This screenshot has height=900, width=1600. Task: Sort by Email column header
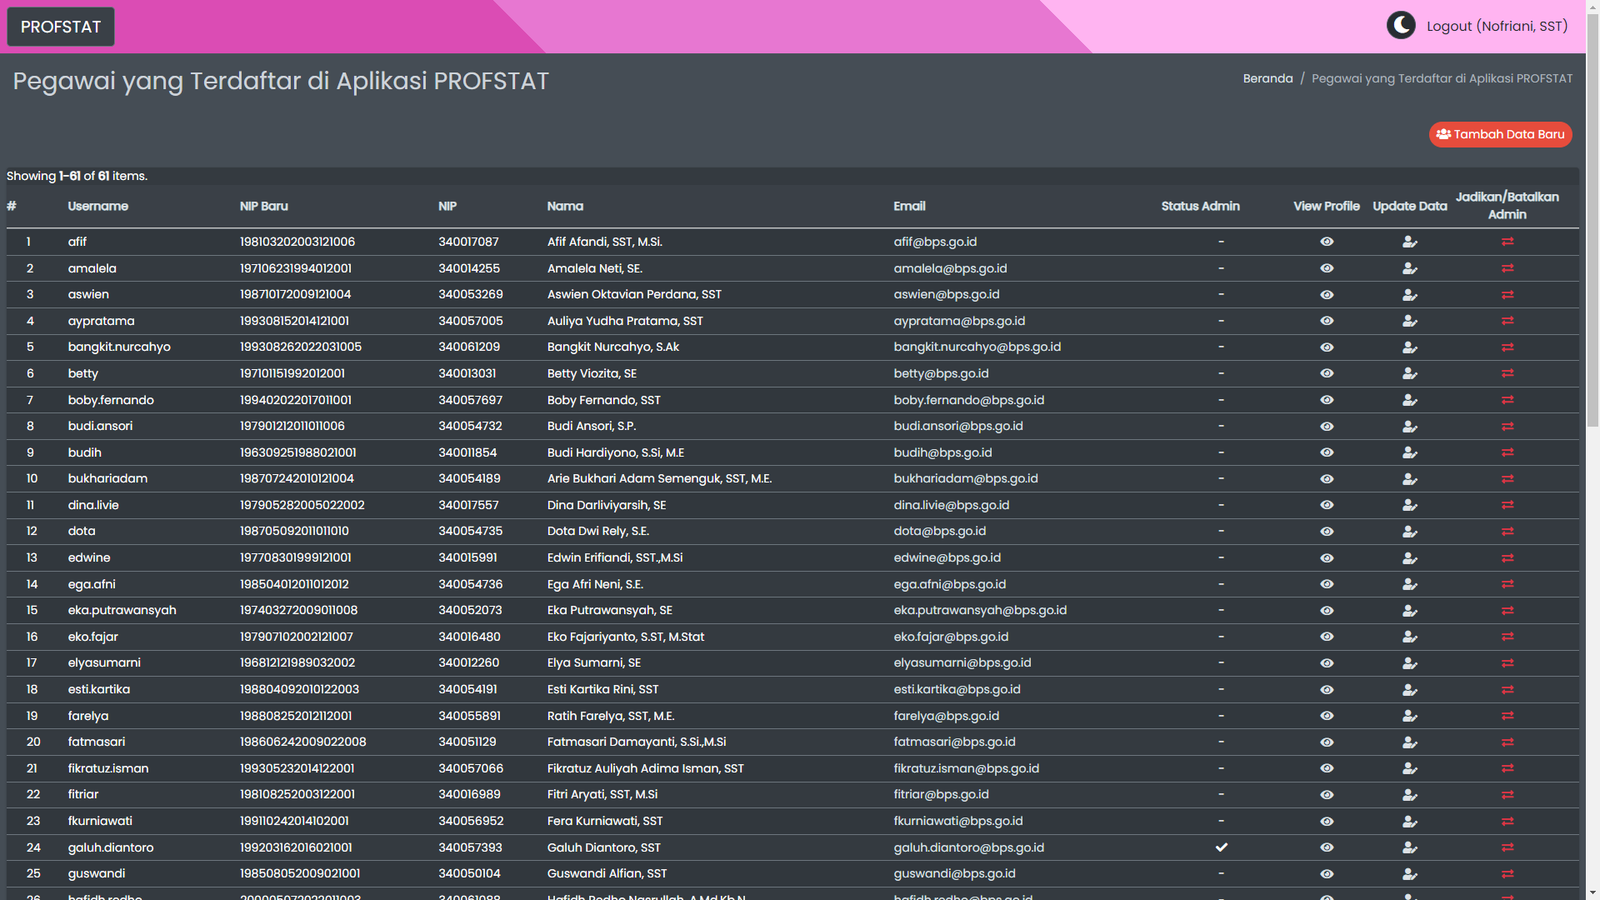click(x=909, y=206)
